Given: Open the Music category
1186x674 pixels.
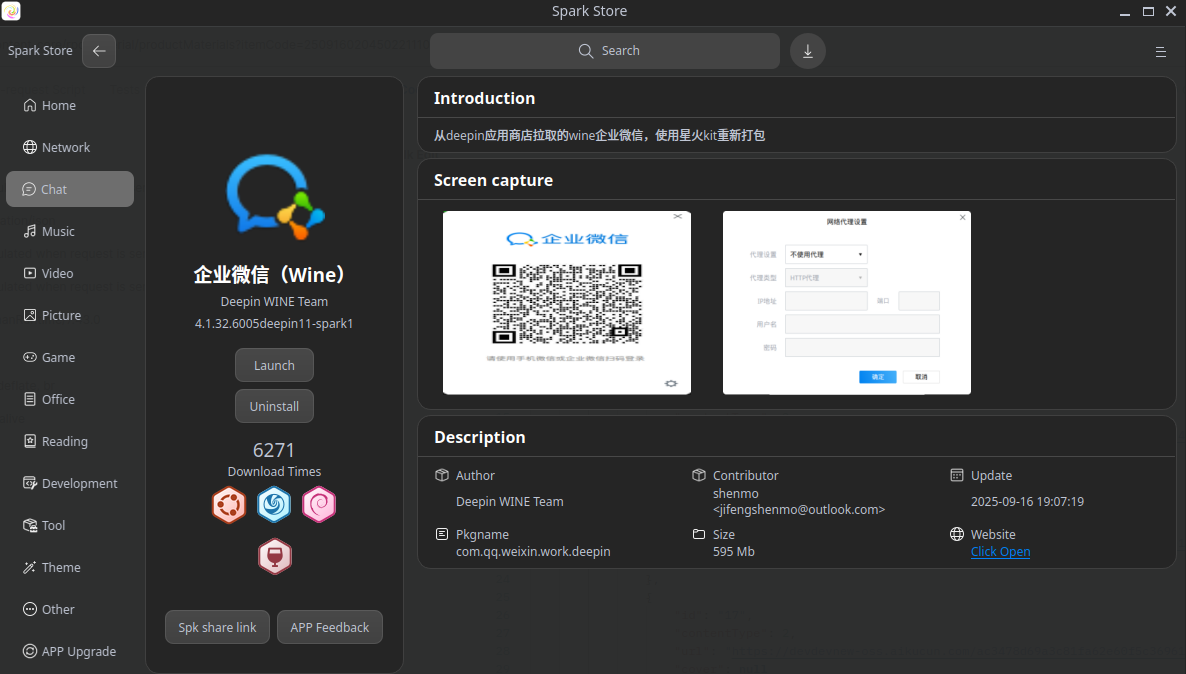Looking at the screenshot, I should [x=70, y=231].
